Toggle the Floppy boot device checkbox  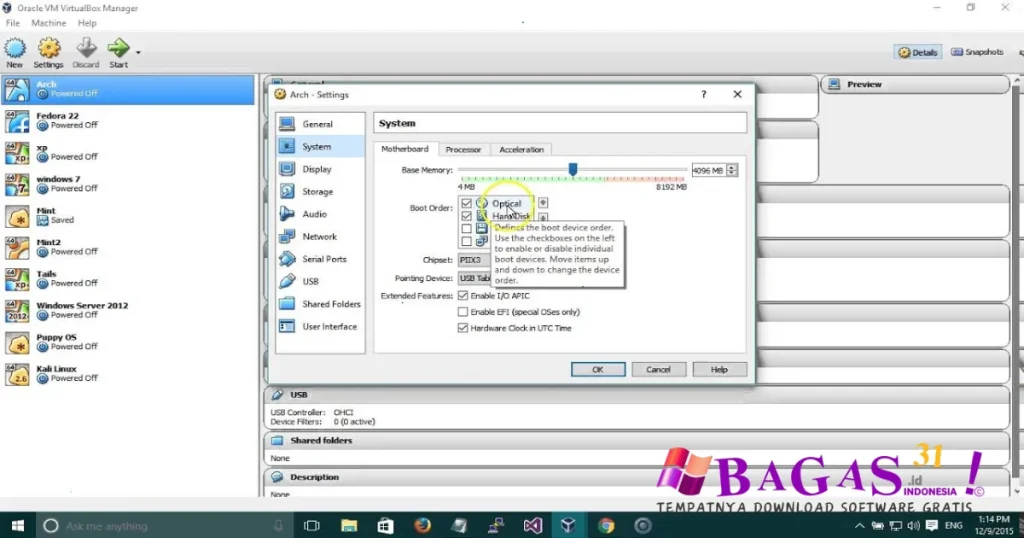[x=466, y=229]
